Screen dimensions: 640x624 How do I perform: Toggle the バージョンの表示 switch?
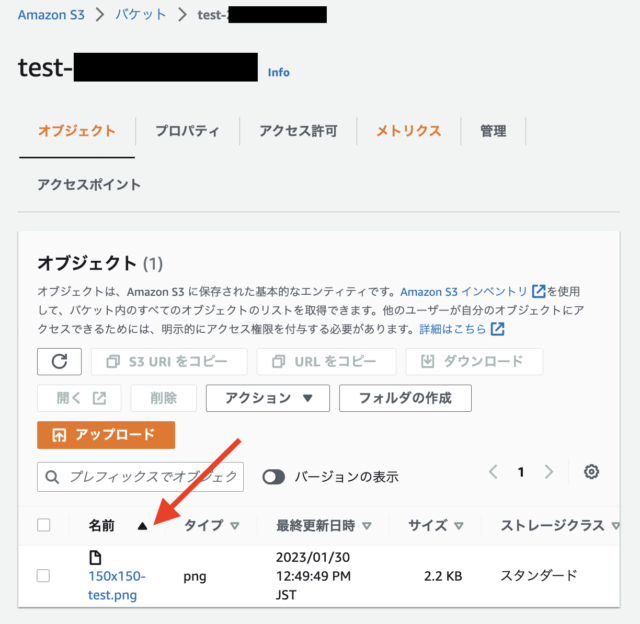273,477
